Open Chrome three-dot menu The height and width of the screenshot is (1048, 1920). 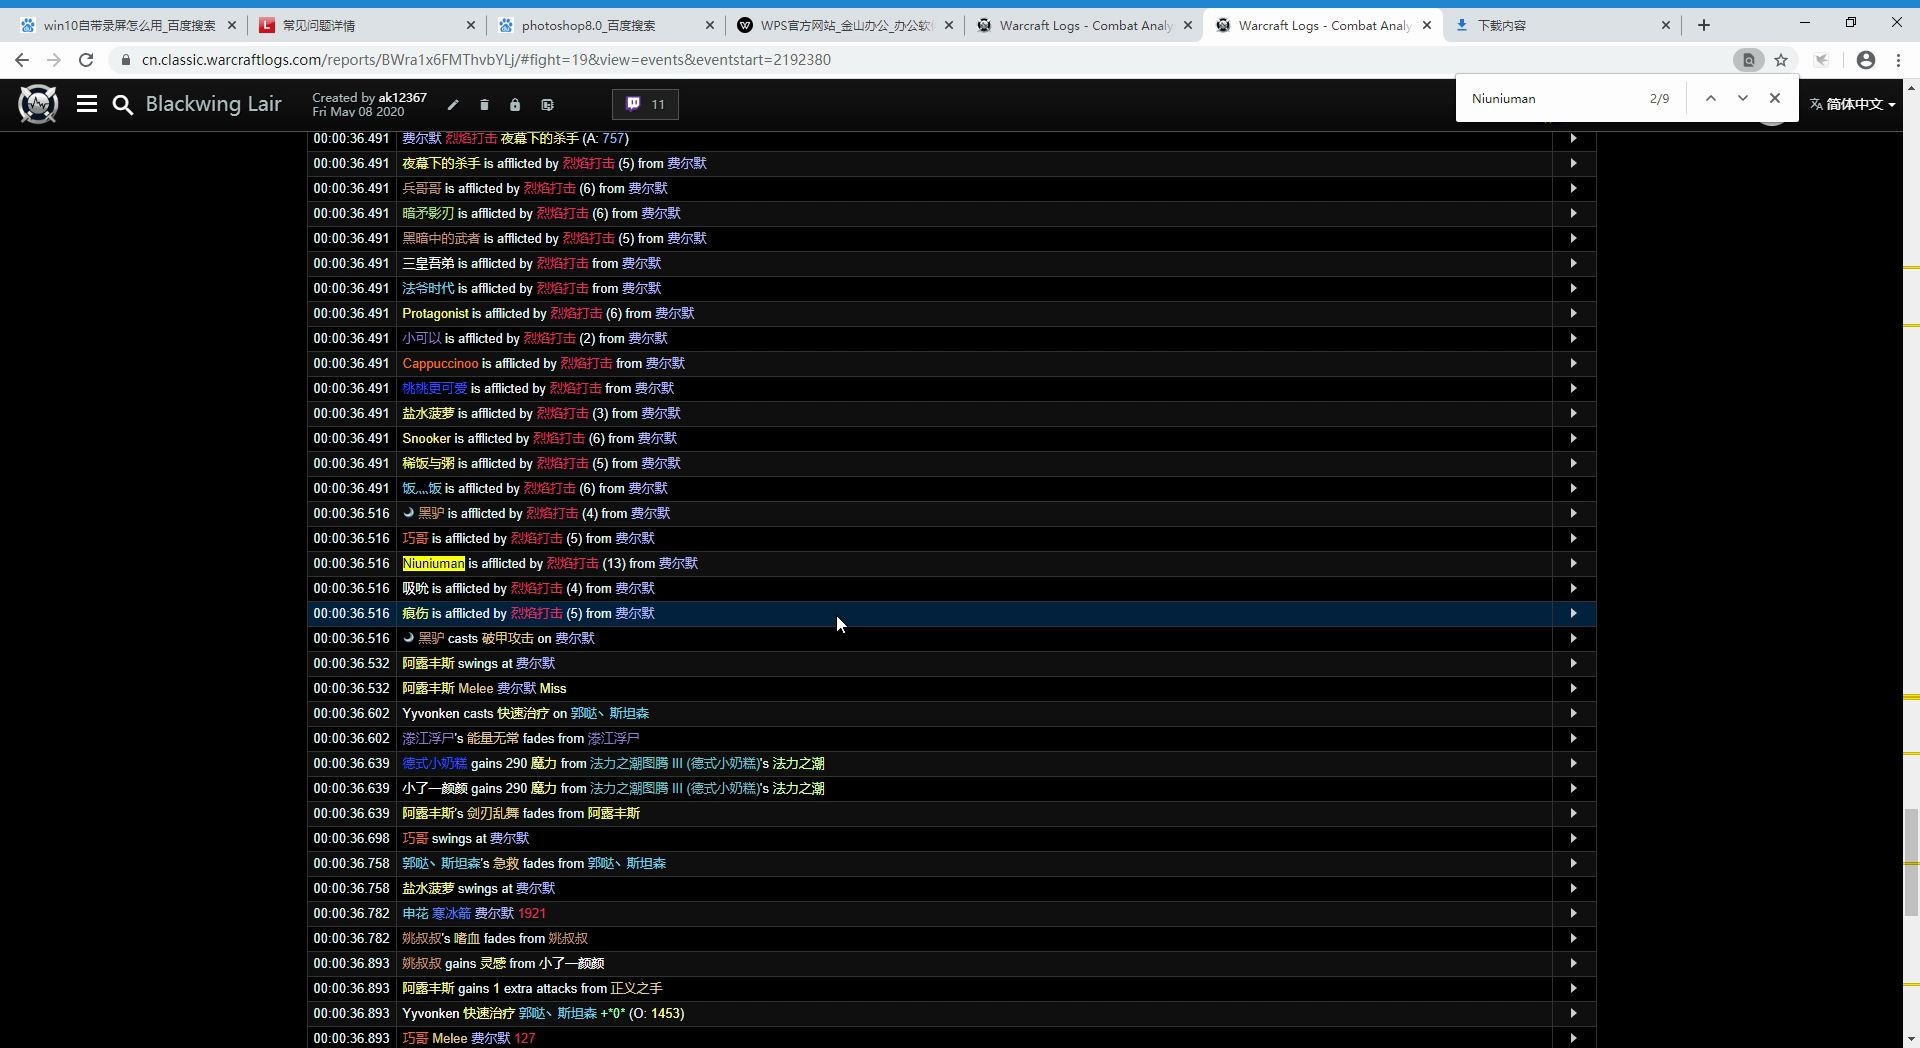(x=1899, y=60)
